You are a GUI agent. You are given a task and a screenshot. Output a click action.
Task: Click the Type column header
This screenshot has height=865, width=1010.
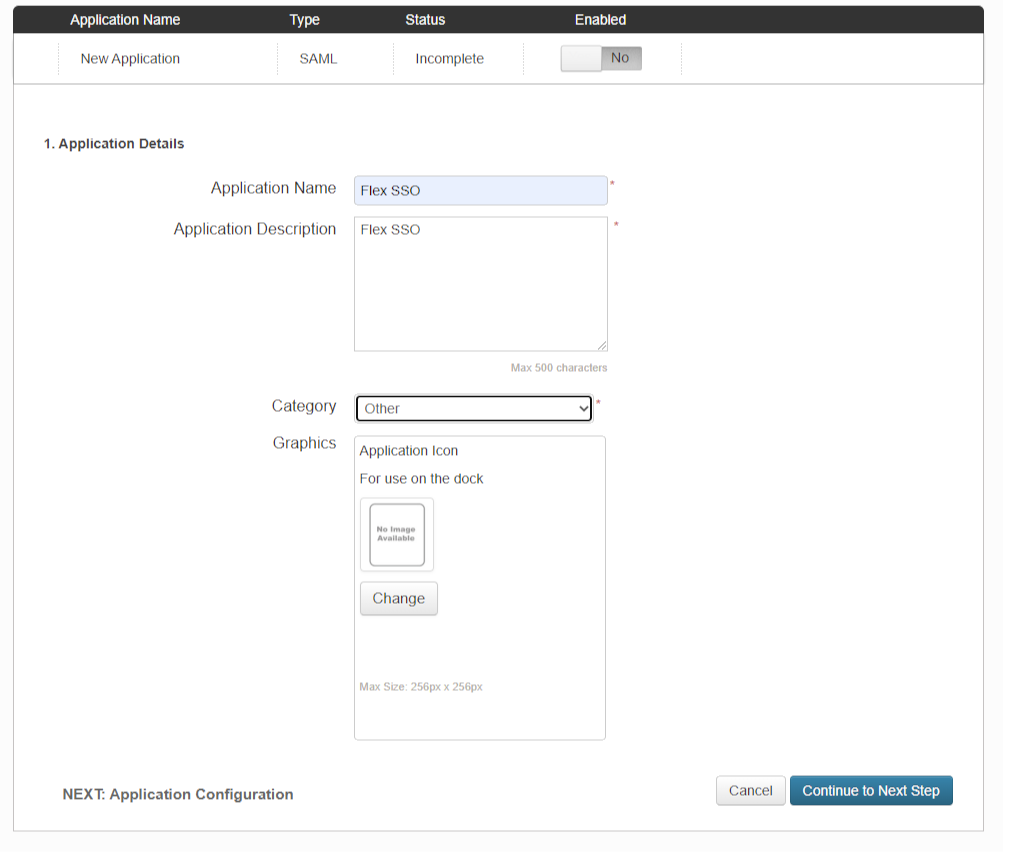click(x=304, y=20)
